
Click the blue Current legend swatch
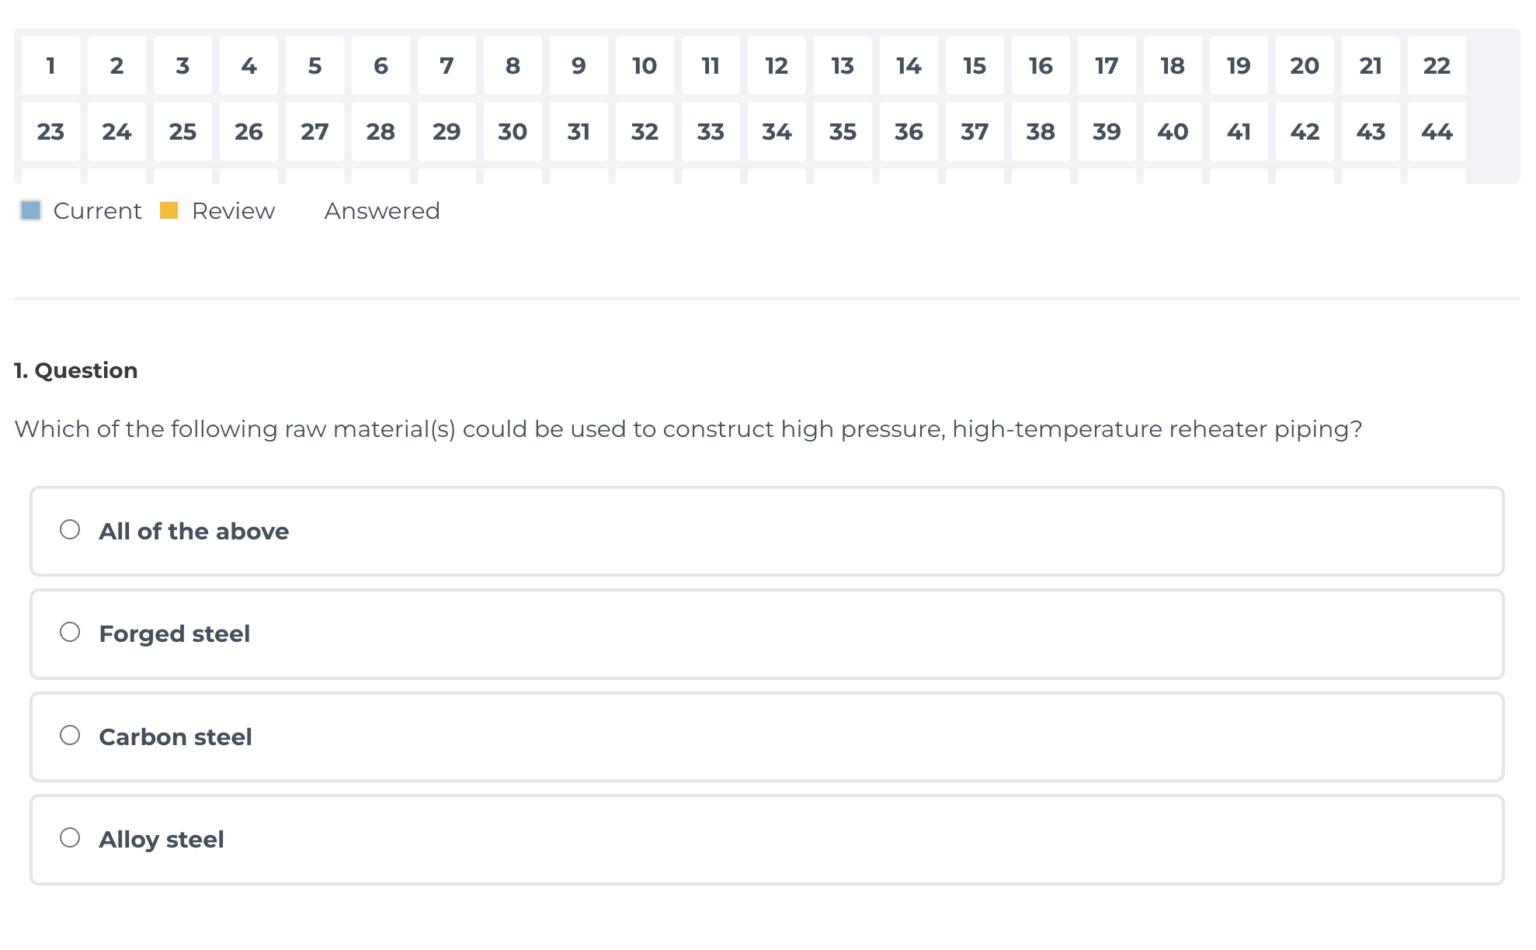[x=31, y=211]
